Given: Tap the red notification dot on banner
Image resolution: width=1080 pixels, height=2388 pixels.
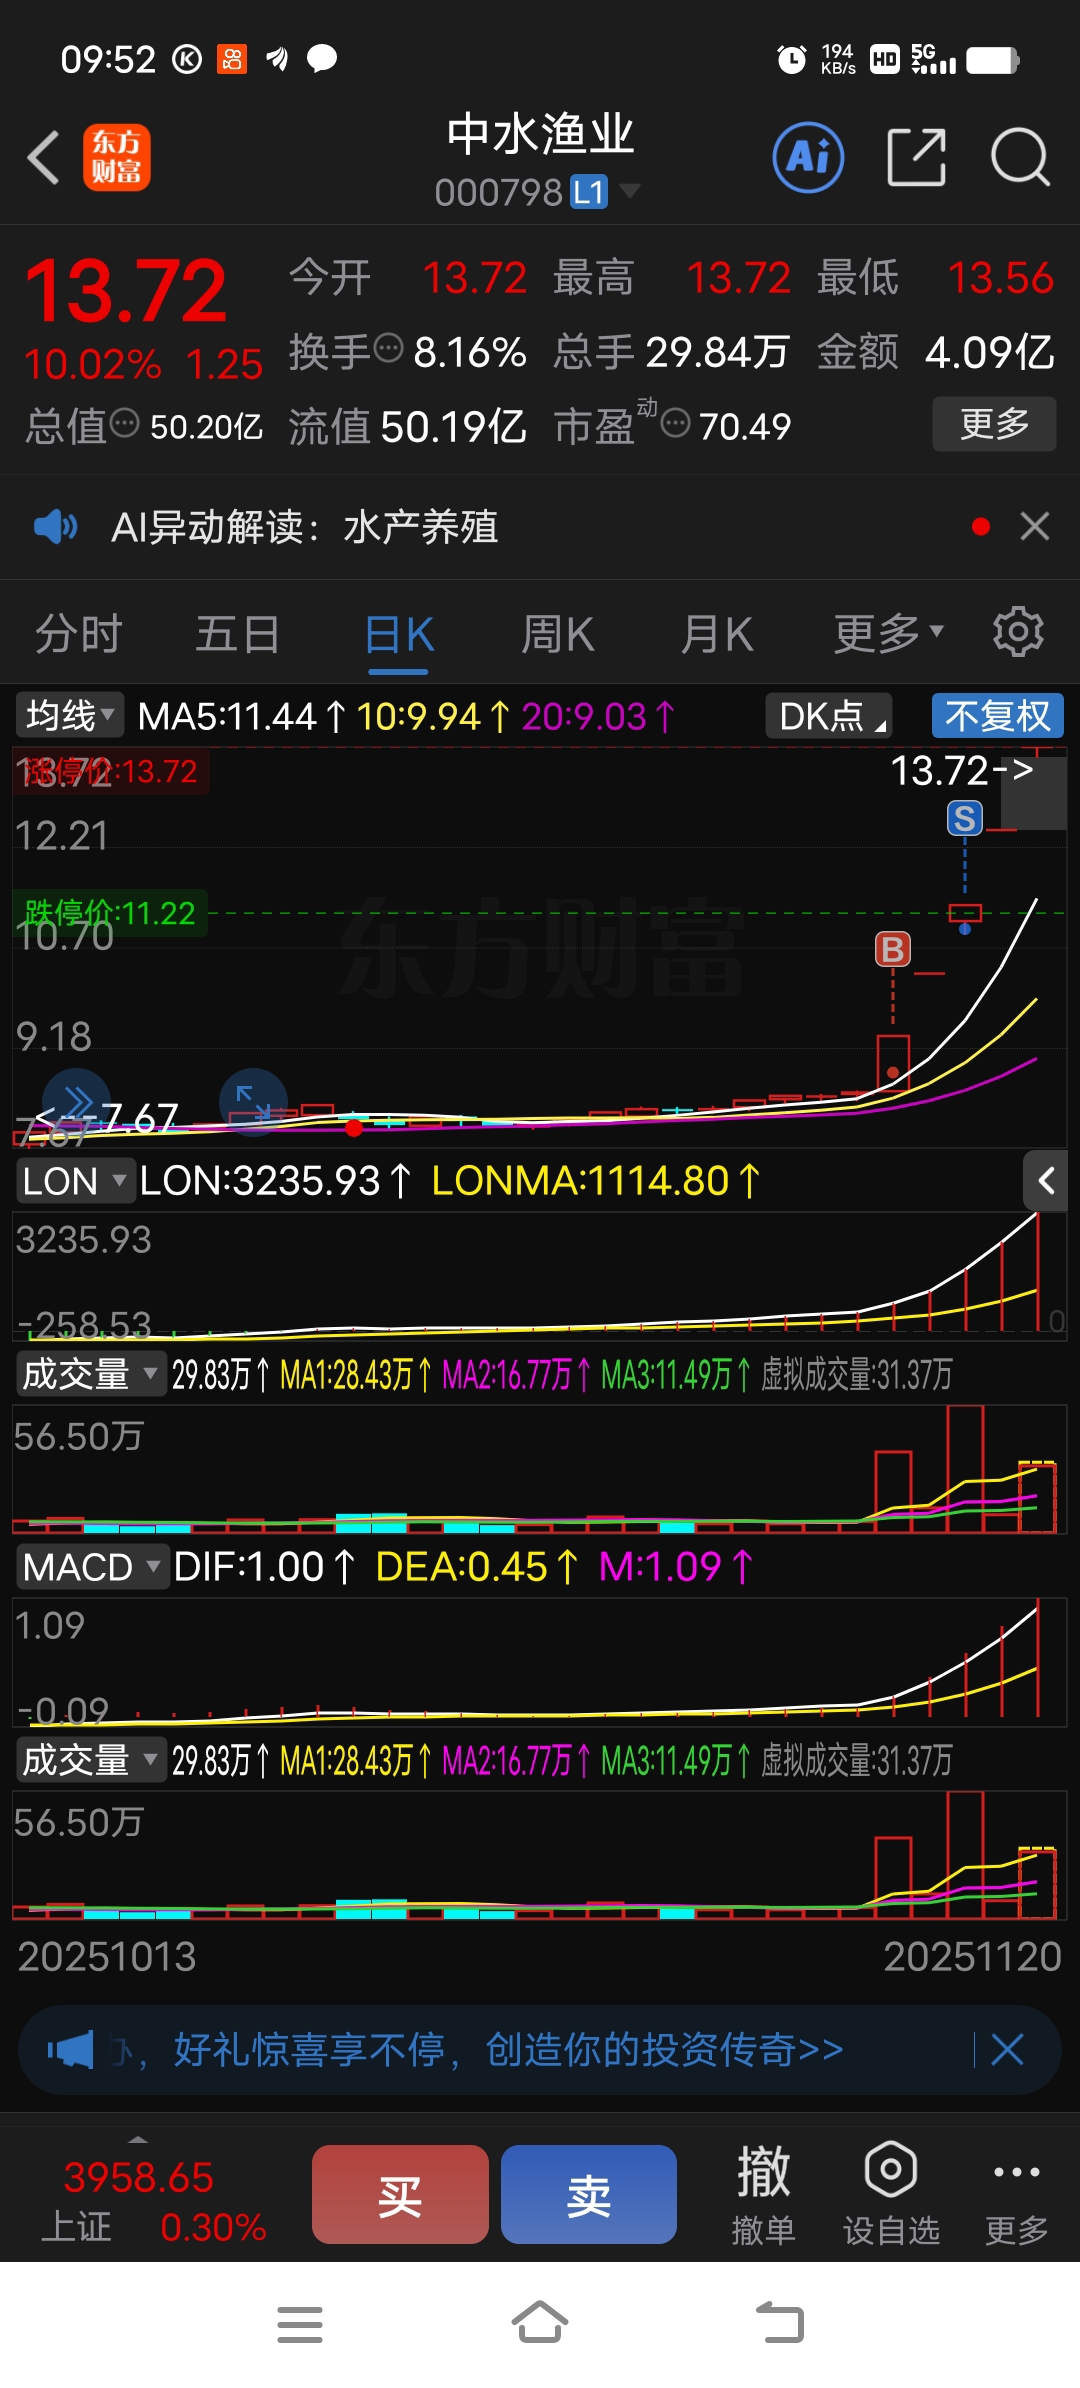Looking at the screenshot, I should [x=981, y=526].
